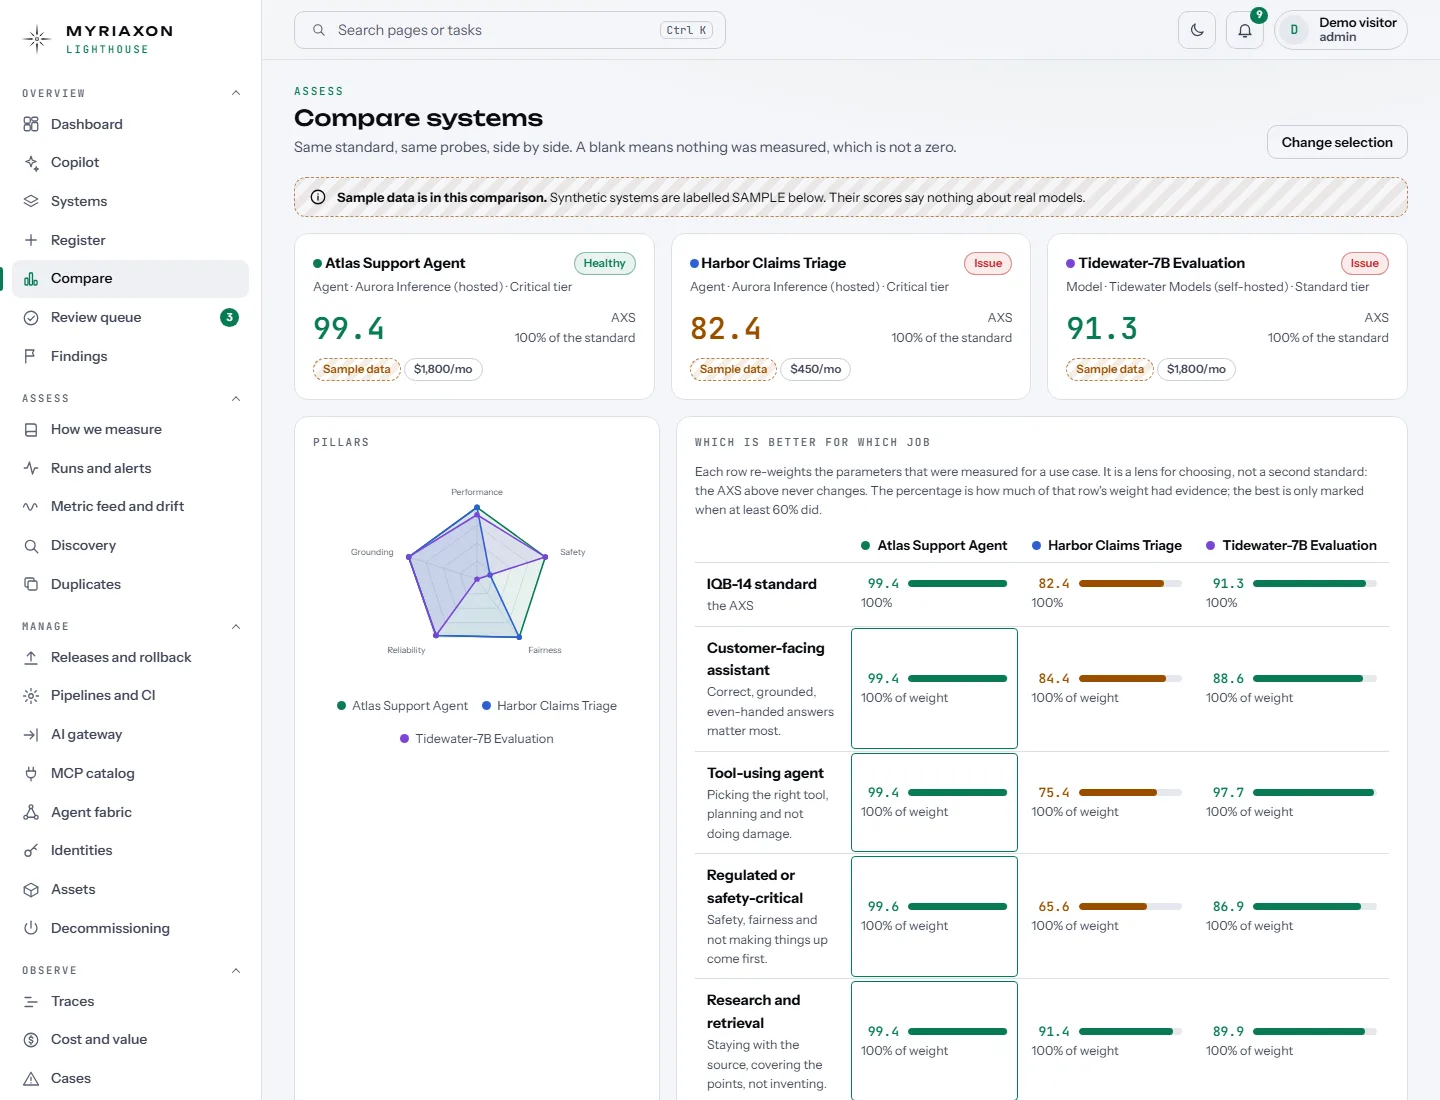Screen dimensions: 1440x1100
Task: Click the Sample data tag on Tidewater-7B Evaluation
Action: tap(1110, 369)
